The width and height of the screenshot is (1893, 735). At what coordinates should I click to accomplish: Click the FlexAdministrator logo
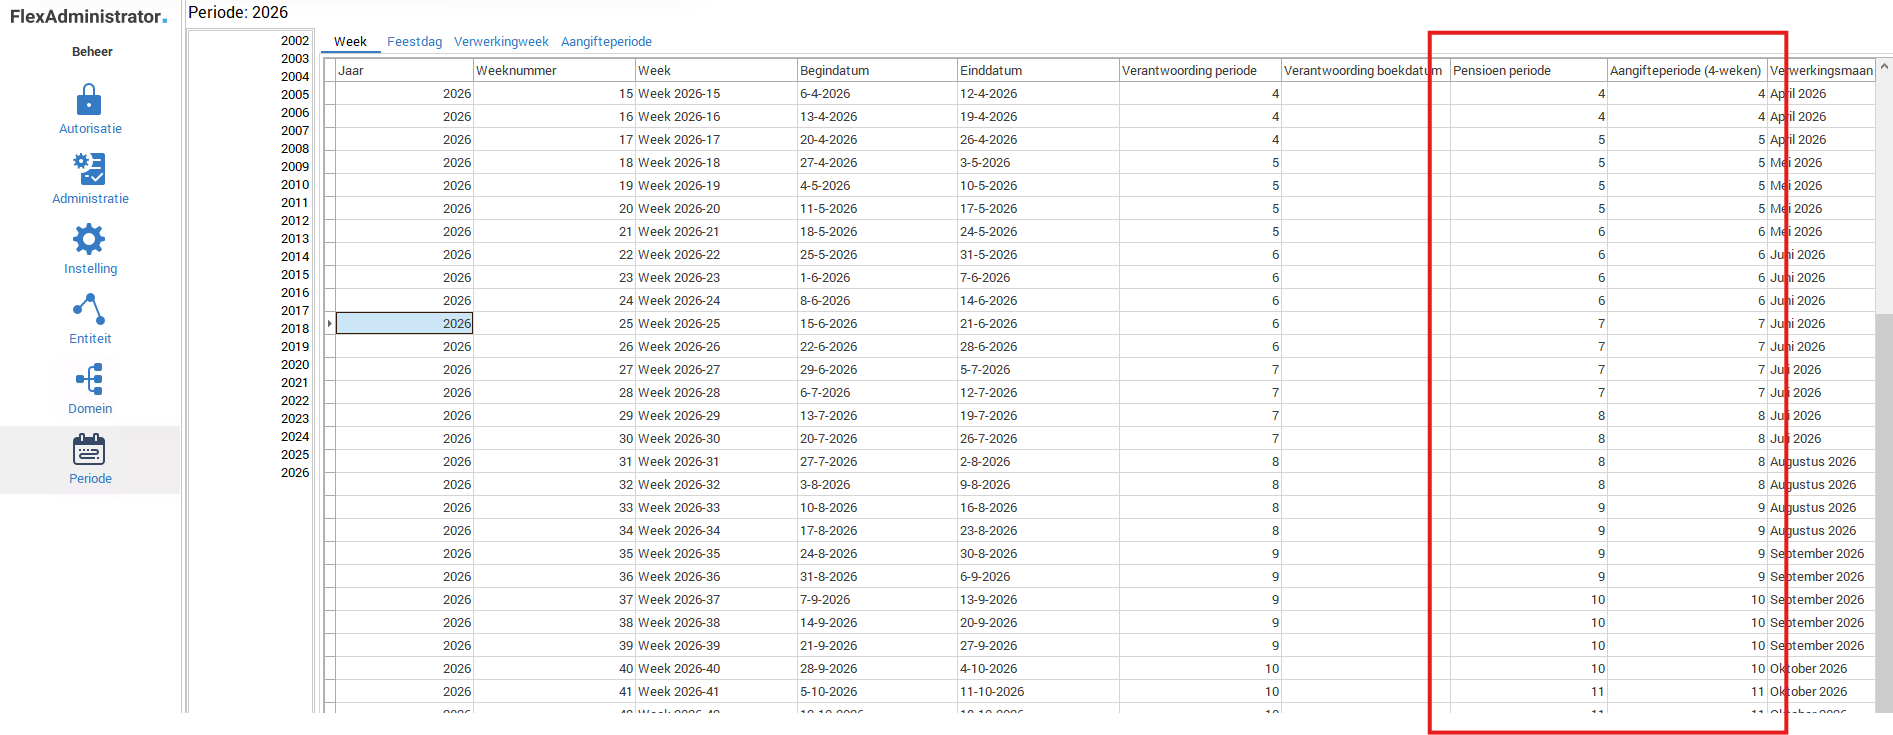(x=88, y=16)
